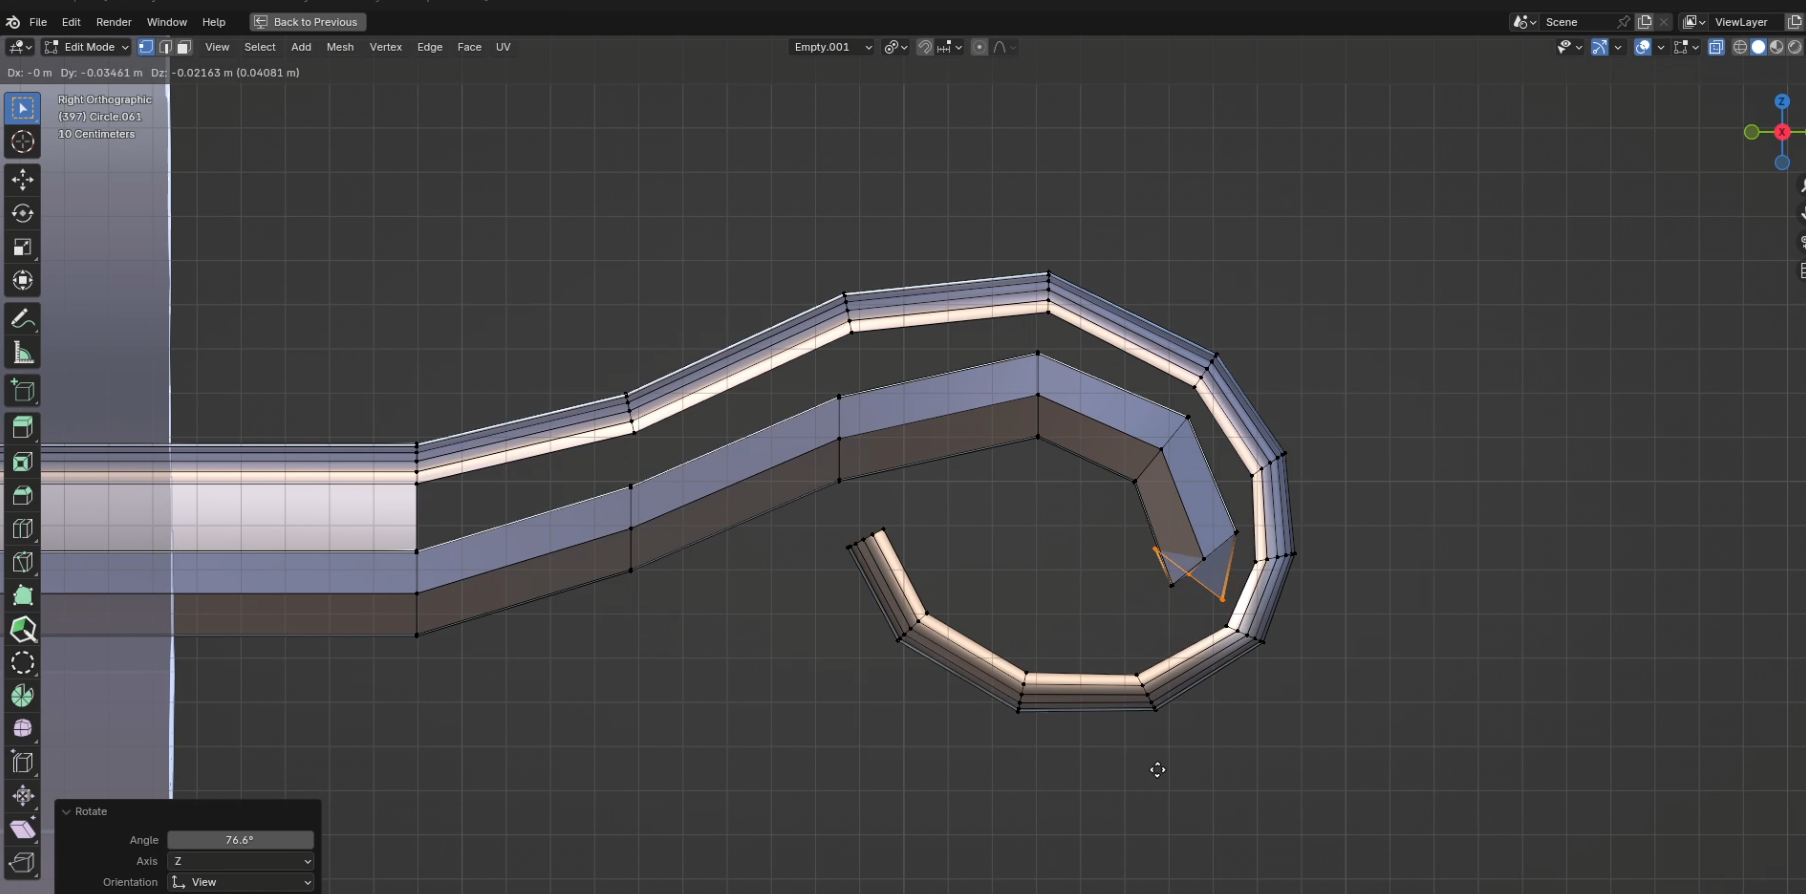The width and height of the screenshot is (1806, 894).
Task: Open the overlays options dropdown arrow
Action: [1661, 47]
